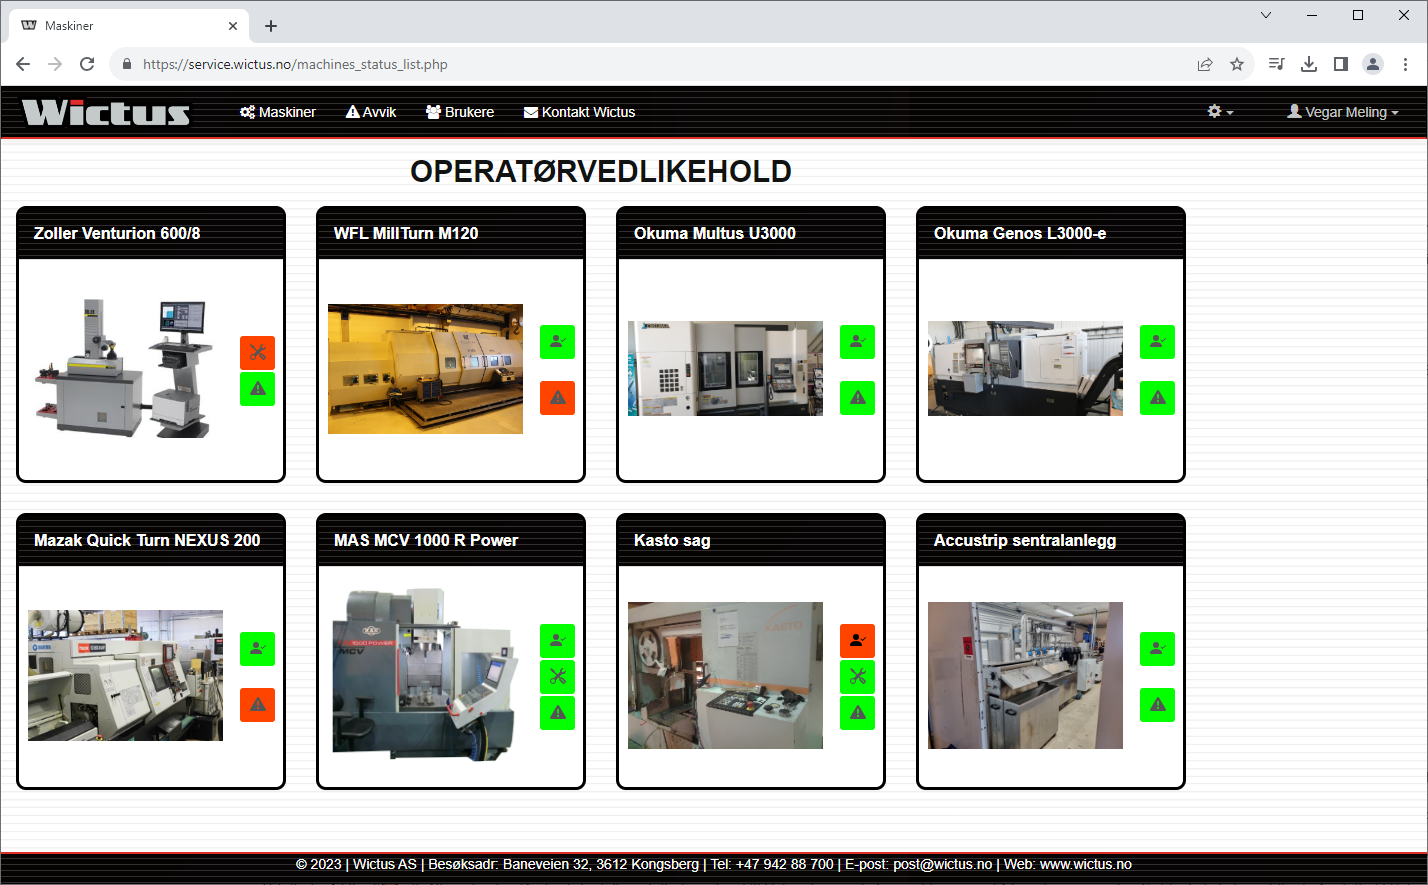The image size is (1428, 885).
Task: Click the operator icon on MAS MCV 1000 R Power
Action: coord(558,641)
